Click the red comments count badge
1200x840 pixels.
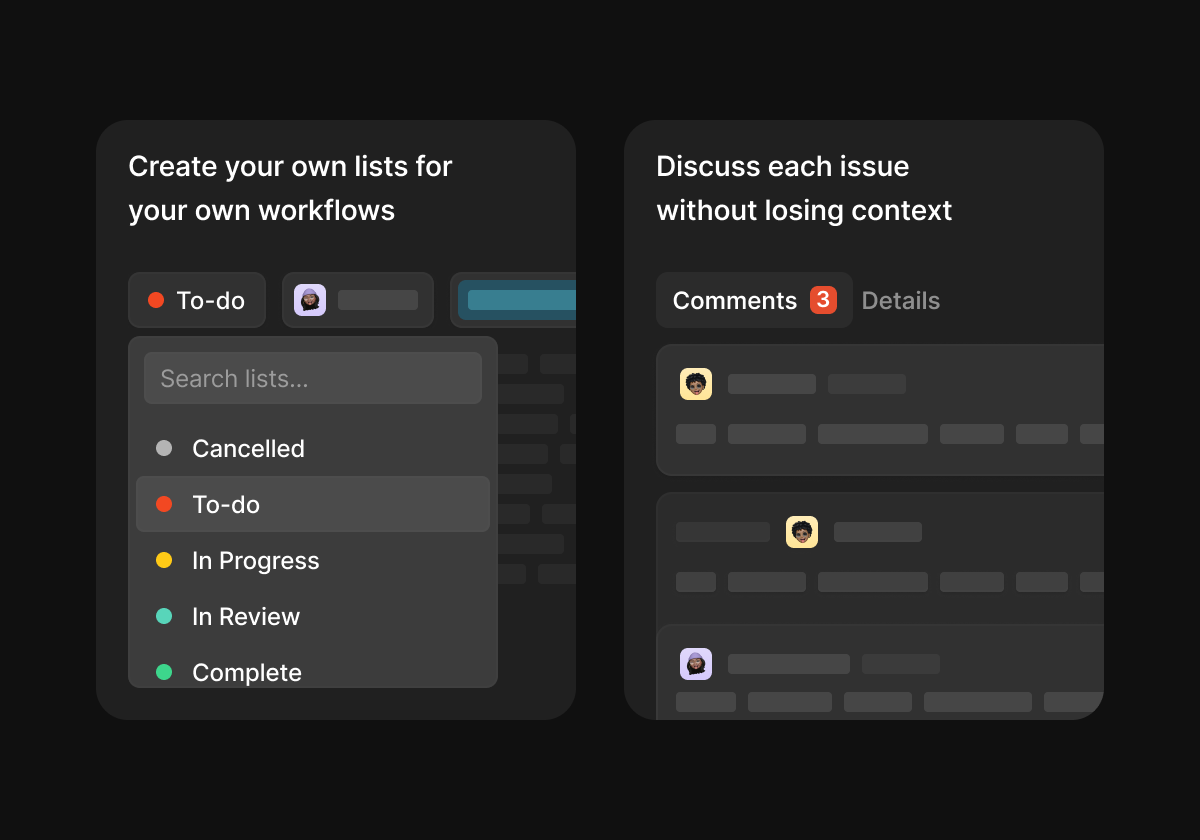[823, 300]
